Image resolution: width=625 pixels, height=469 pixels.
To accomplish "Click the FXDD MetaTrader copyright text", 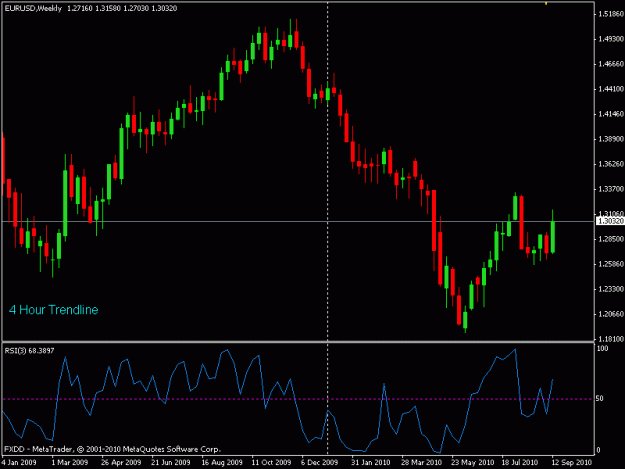I will [x=112, y=449].
